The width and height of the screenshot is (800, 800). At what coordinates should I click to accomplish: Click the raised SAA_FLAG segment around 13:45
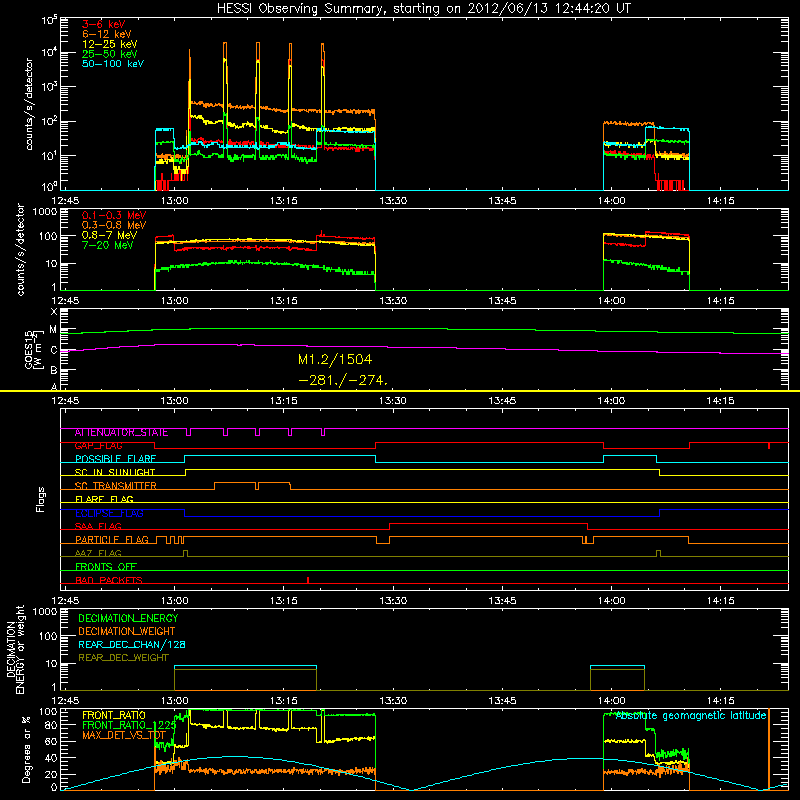click(488, 524)
